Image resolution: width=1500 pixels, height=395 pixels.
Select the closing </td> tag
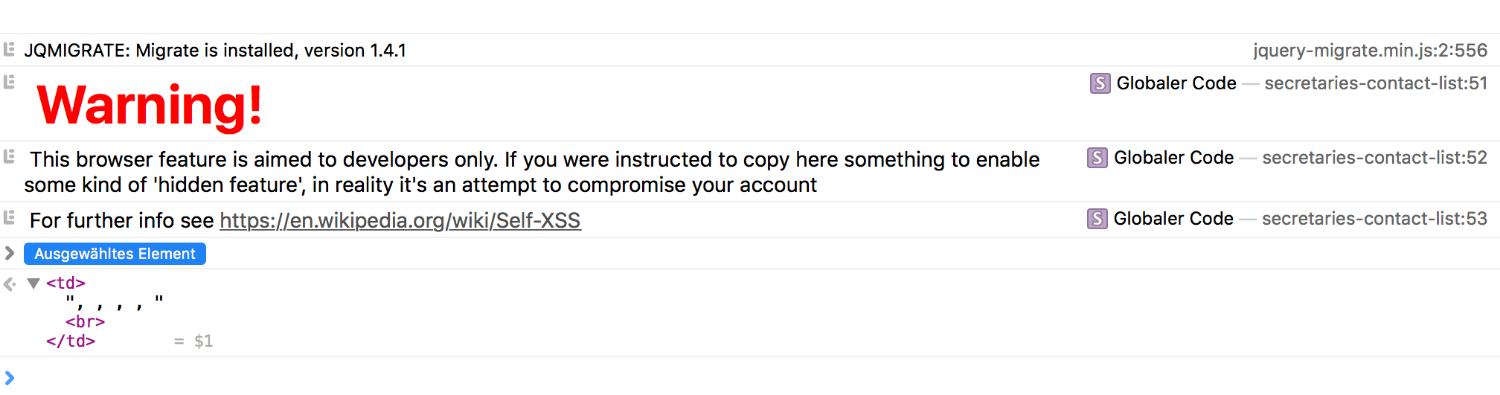click(70, 341)
